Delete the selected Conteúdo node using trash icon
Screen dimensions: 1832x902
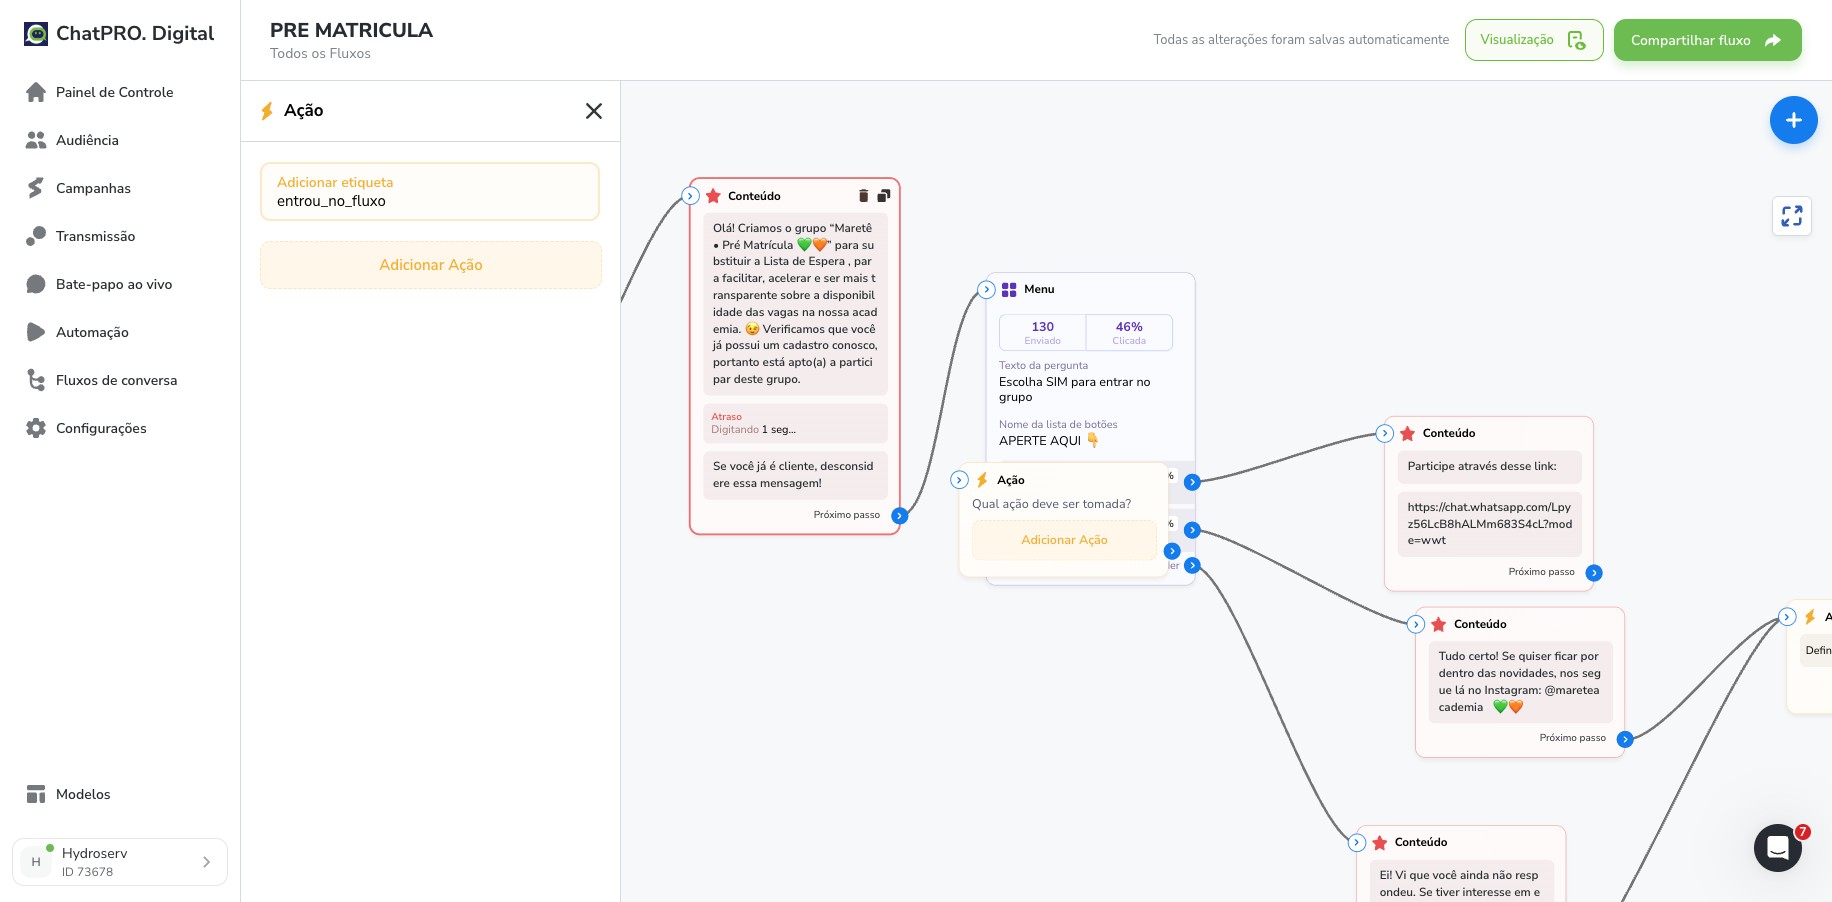click(x=864, y=196)
